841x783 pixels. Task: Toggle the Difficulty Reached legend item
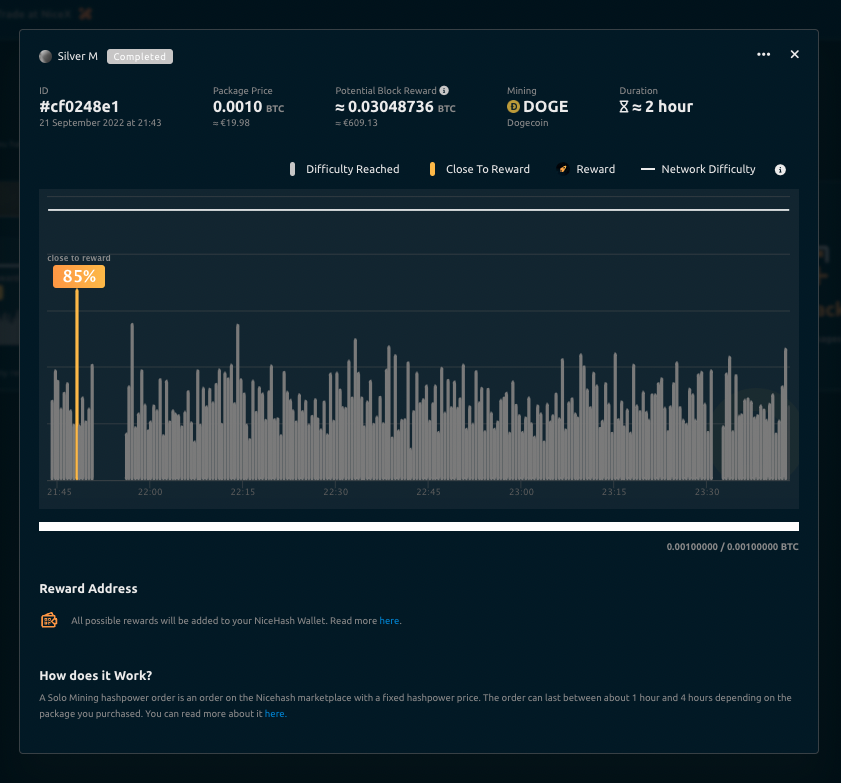(345, 170)
